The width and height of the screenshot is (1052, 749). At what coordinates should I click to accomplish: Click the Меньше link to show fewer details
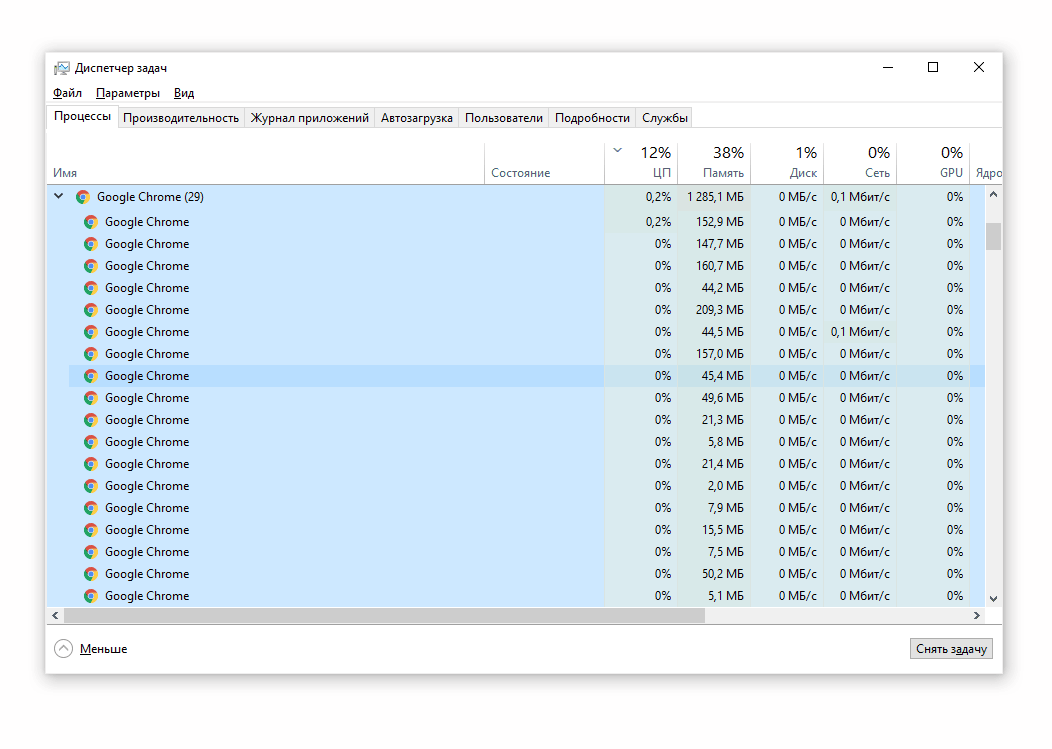(103, 649)
